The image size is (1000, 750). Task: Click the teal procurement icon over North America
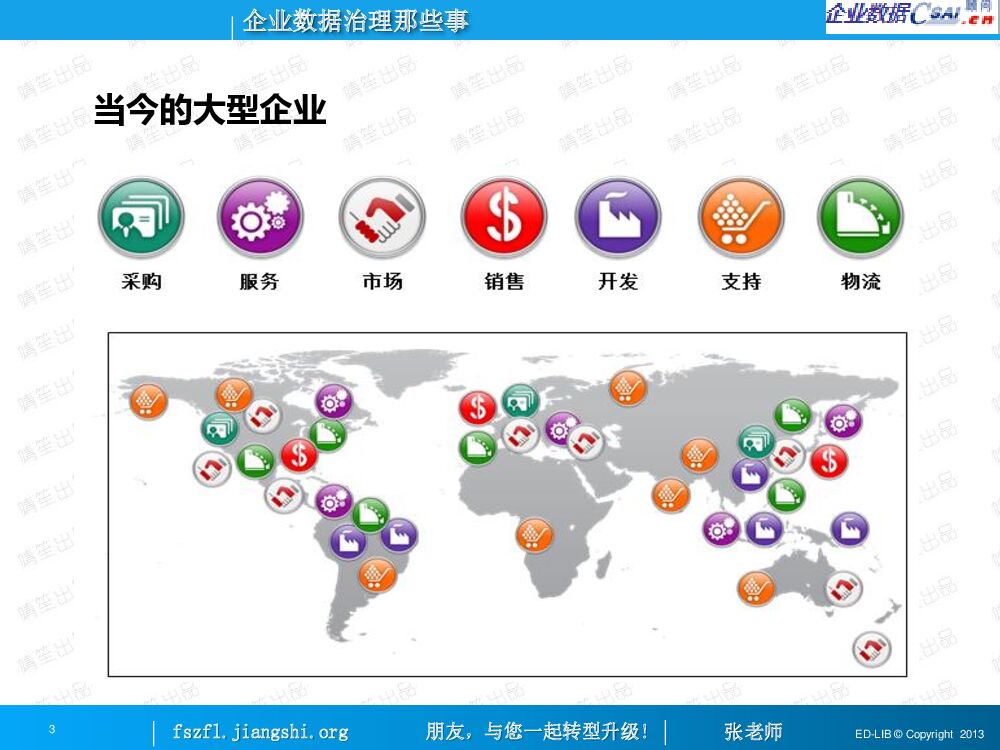pos(219,429)
